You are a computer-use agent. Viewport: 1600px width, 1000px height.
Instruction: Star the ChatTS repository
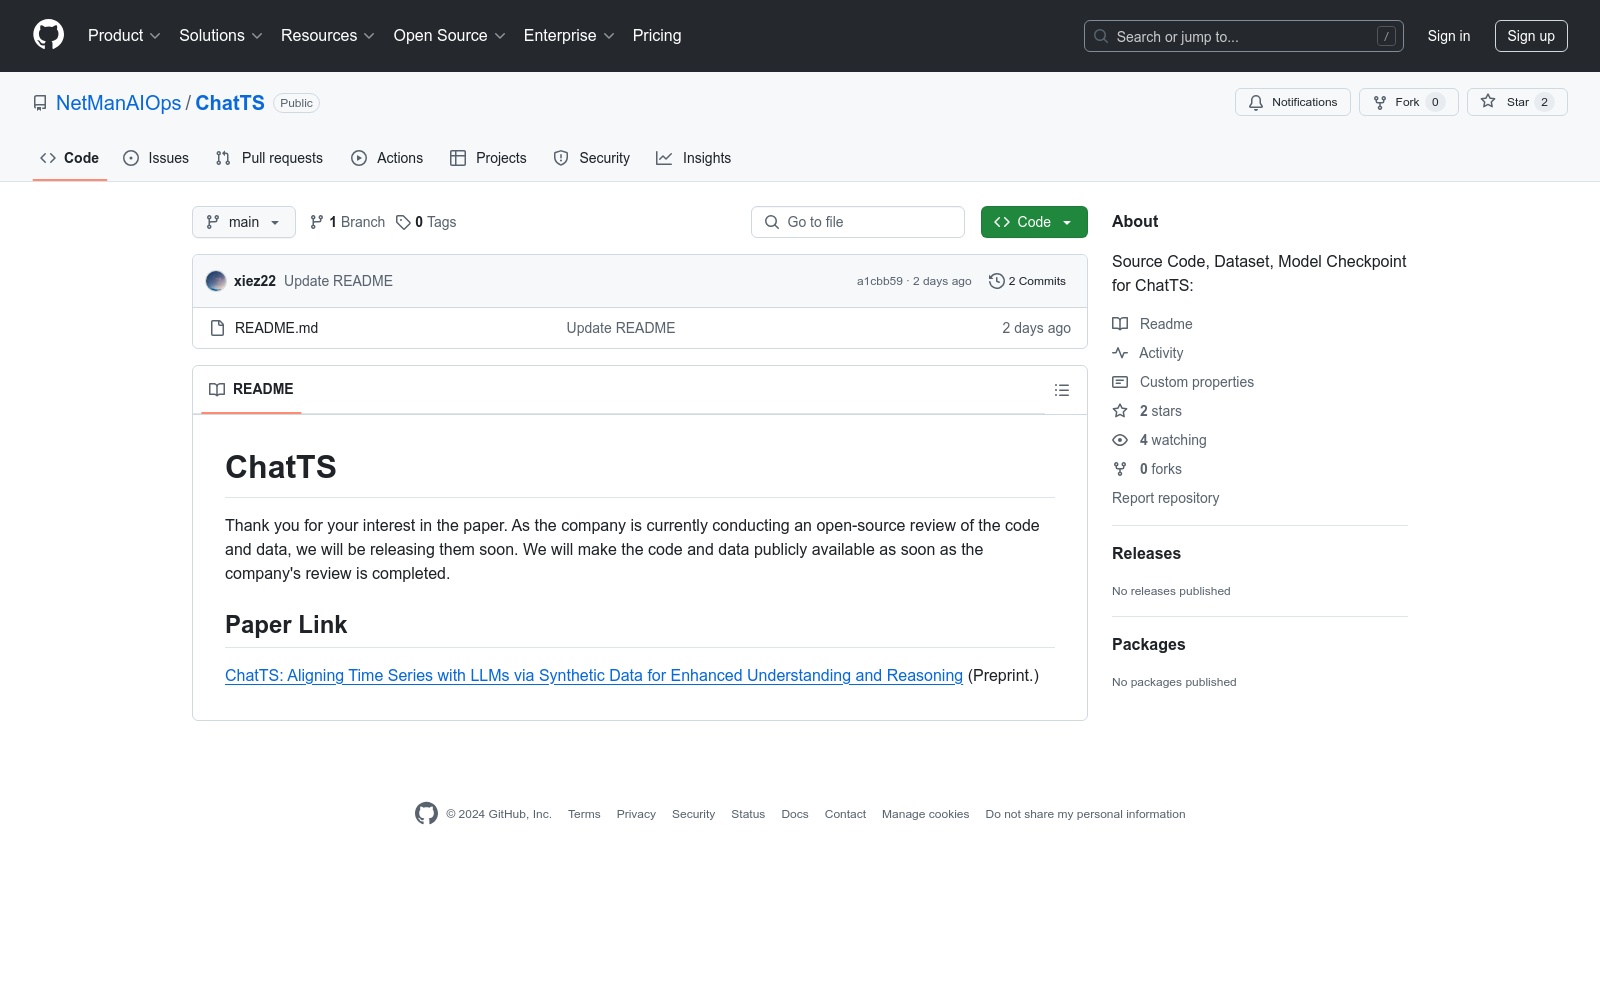[1517, 102]
